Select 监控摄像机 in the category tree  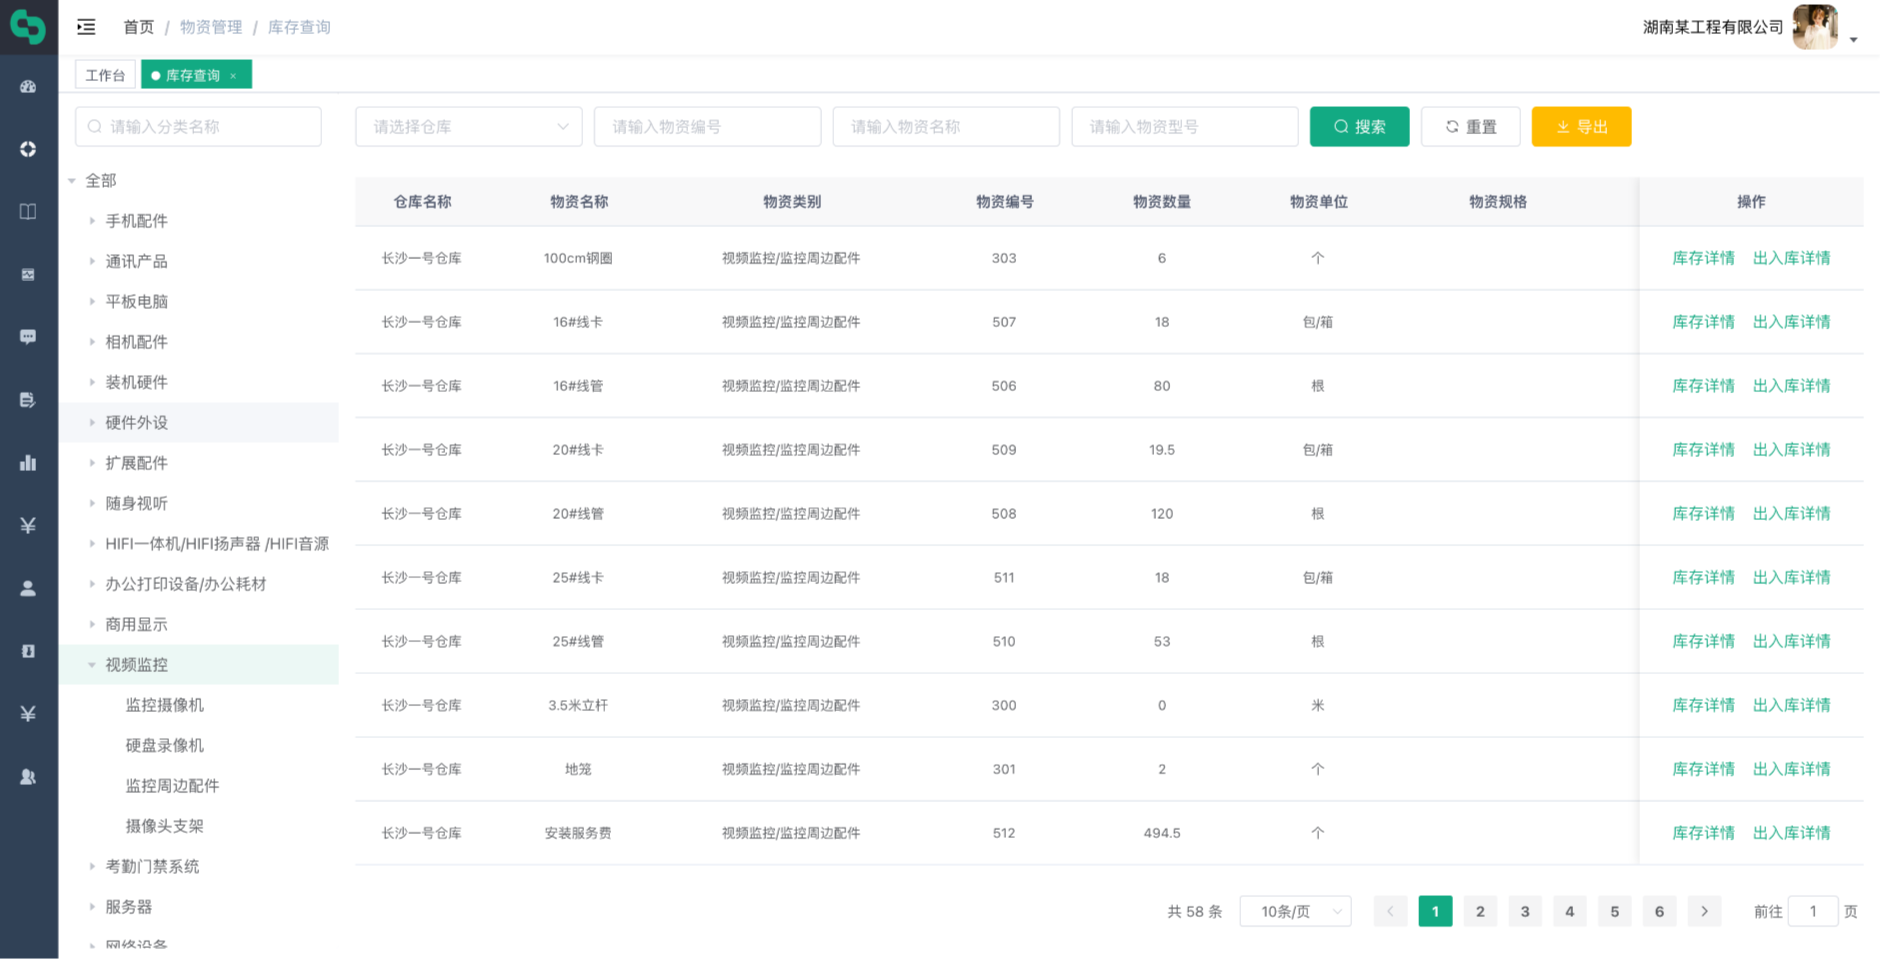pos(165,705)
